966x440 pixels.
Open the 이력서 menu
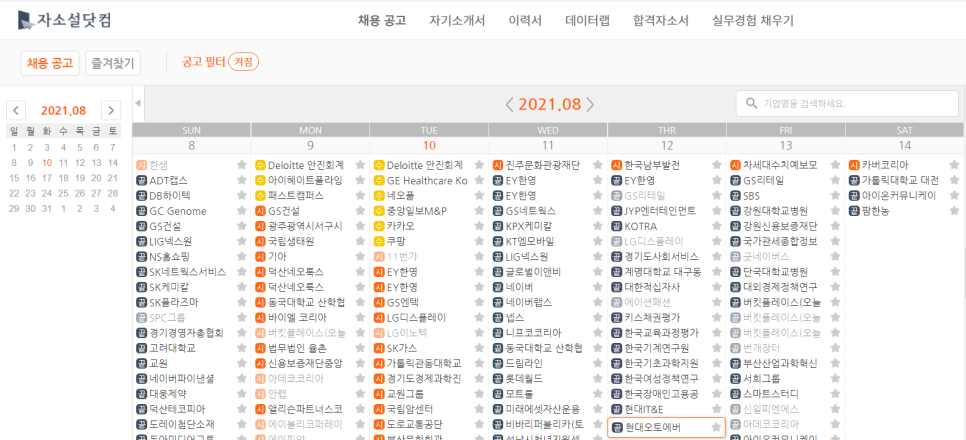pos(525,20)
